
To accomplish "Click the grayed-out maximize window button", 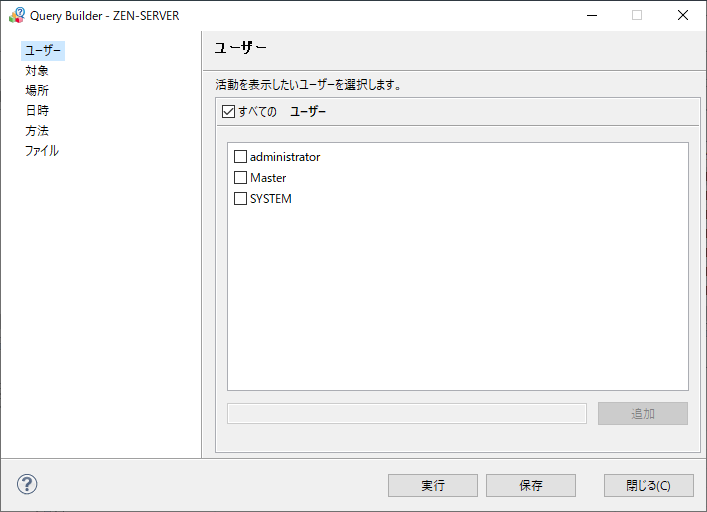I will pyautogui.click(x=637, y=15).
